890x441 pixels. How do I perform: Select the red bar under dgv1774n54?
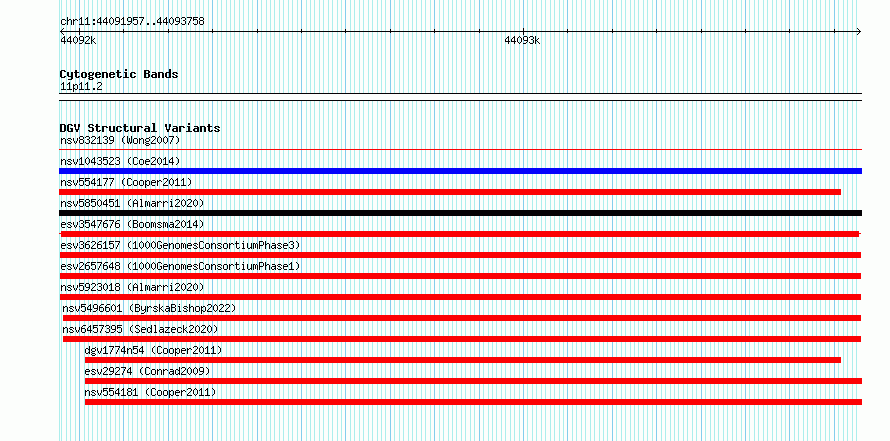pos(463,360)
